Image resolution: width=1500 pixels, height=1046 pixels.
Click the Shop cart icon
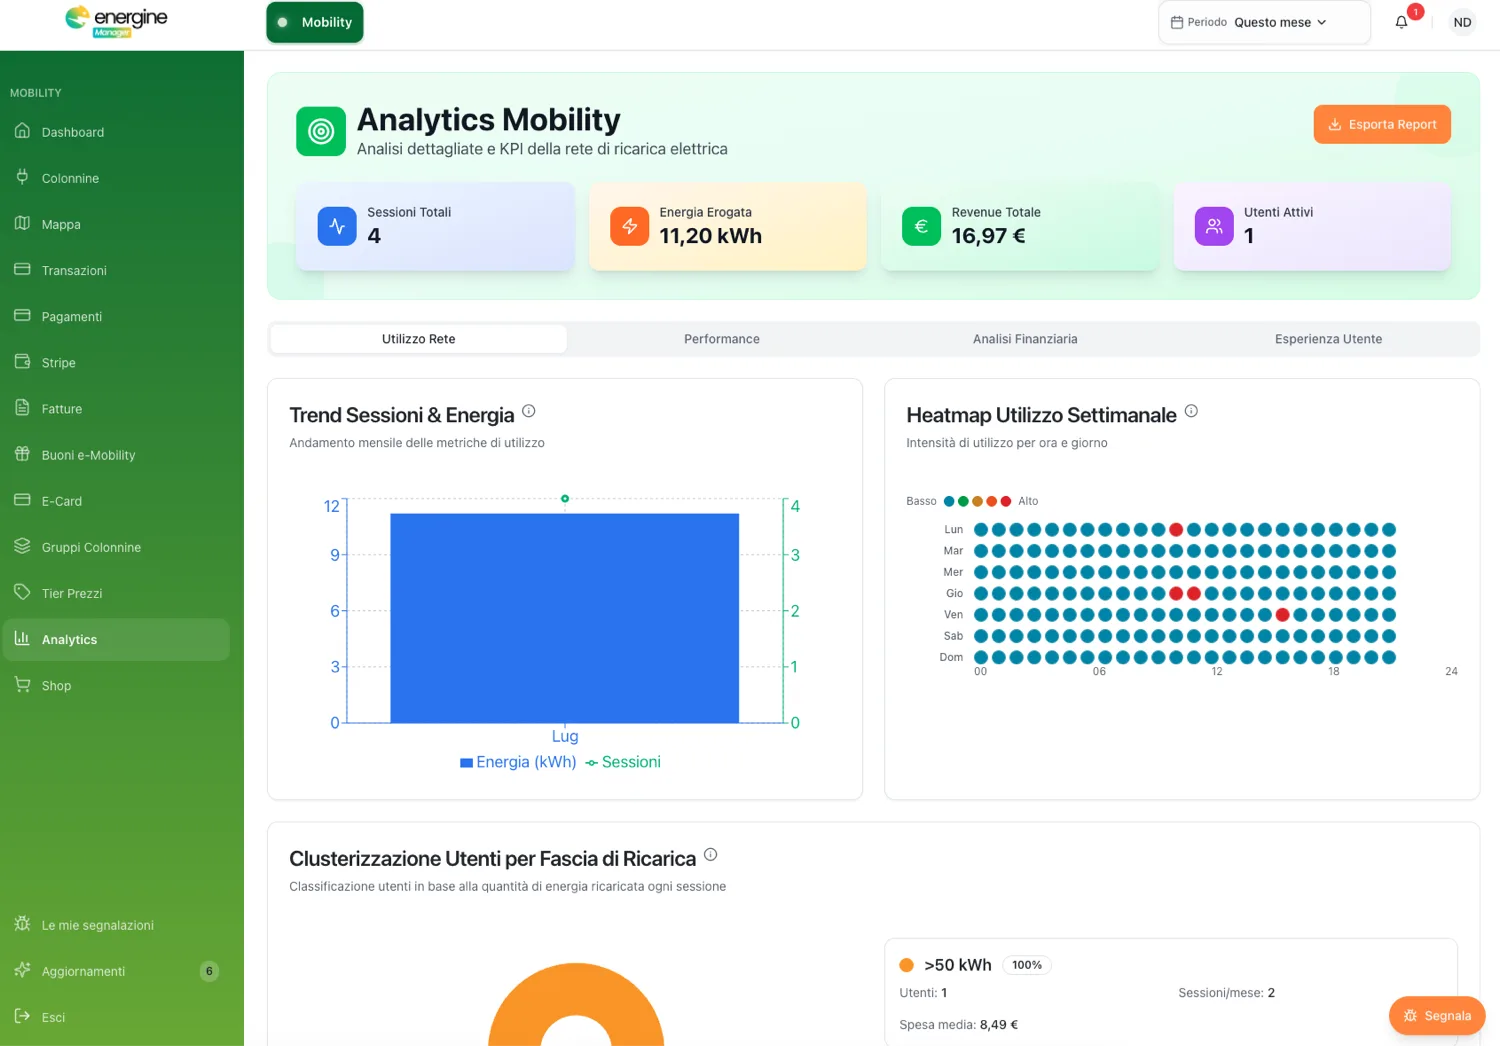(22, 684)
